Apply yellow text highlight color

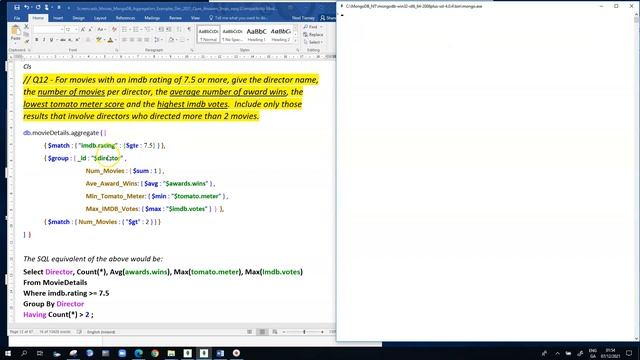point(98,40)
